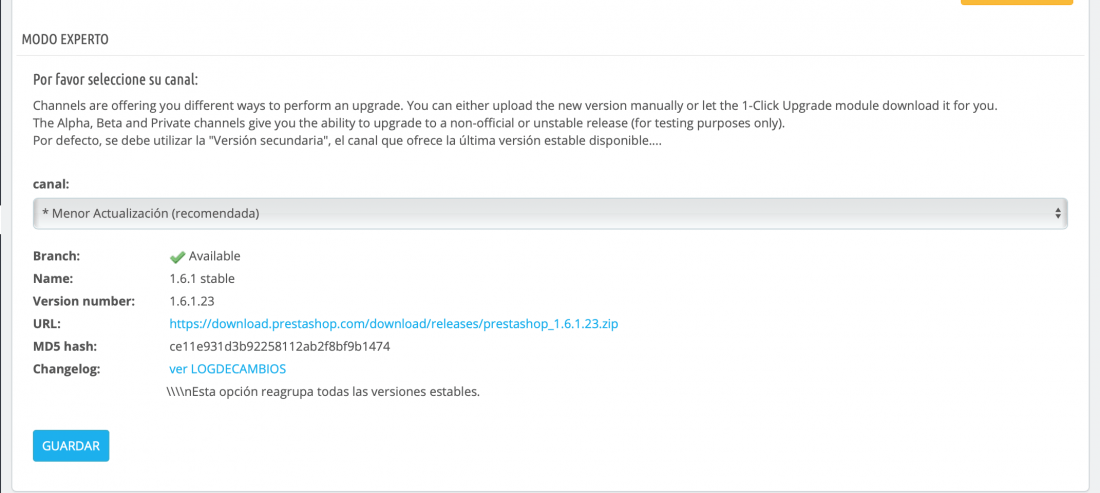Click the blue GUARDAR button
The width and height of the screenshot is (1100, 493).
tap(71, 445)
